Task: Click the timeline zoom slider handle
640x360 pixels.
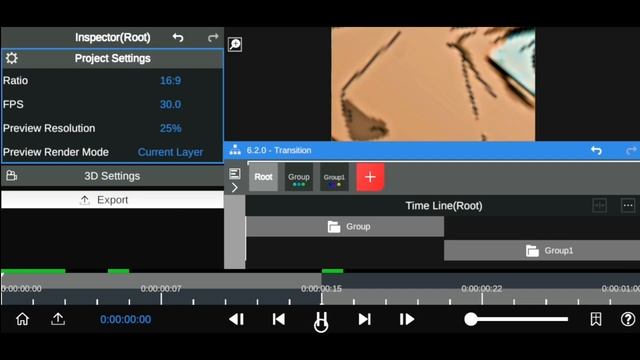Action: [471, 319]
